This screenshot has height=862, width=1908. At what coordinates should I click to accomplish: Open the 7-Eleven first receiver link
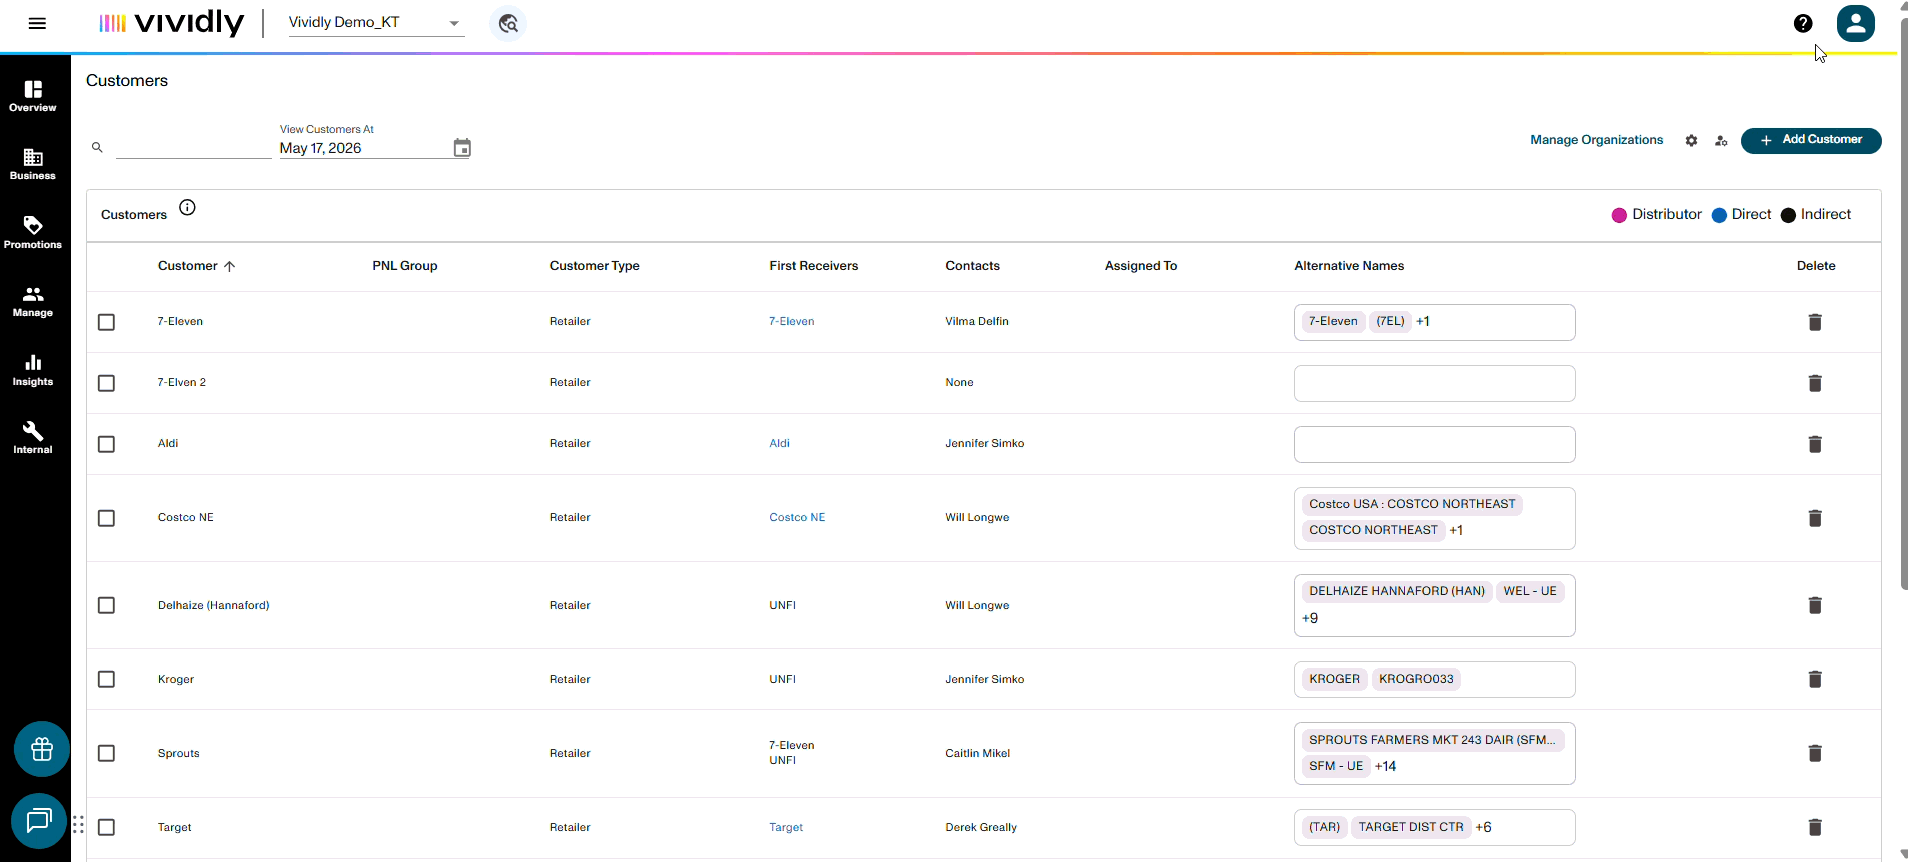[792, 321]
